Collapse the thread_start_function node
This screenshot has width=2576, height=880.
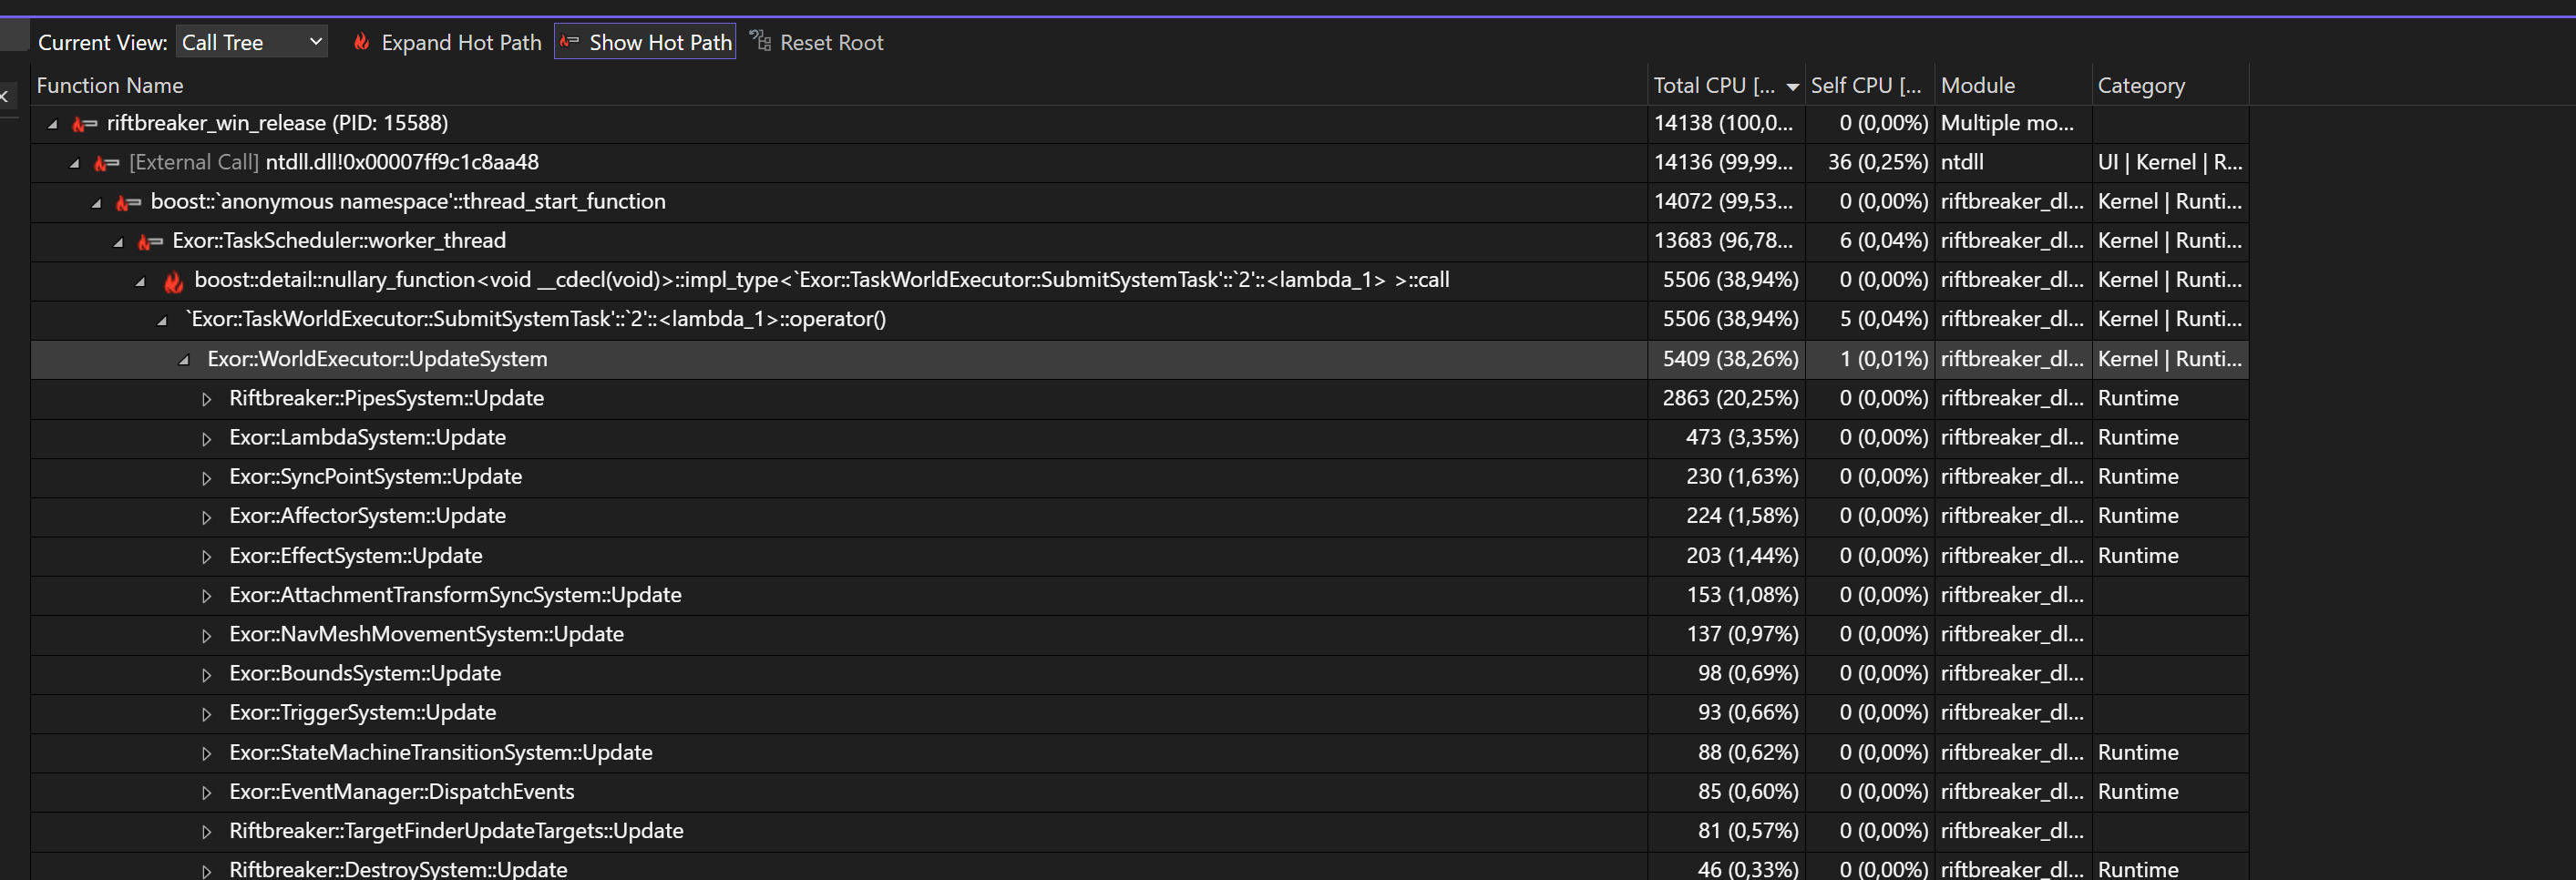(96, 203)
